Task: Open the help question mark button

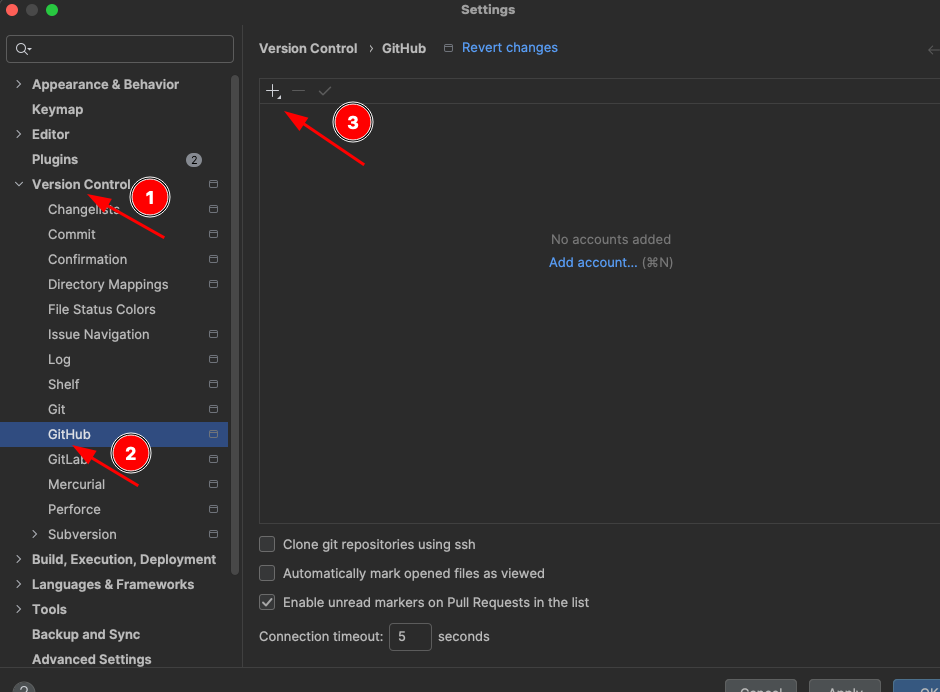Action: tap(24, 687)
